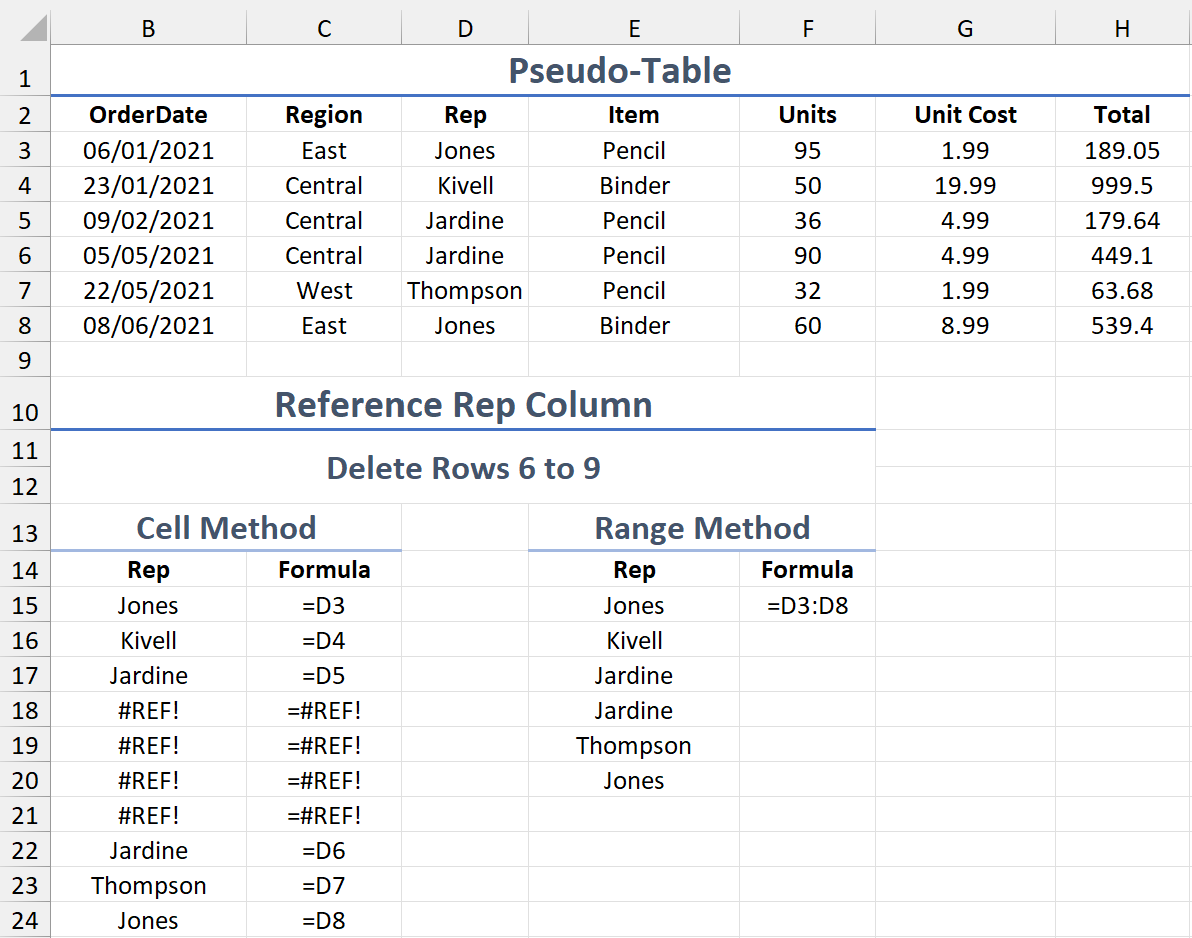The image size is (1192, 938).
Task: Select the OrderDate header cell
Action: 148,115
